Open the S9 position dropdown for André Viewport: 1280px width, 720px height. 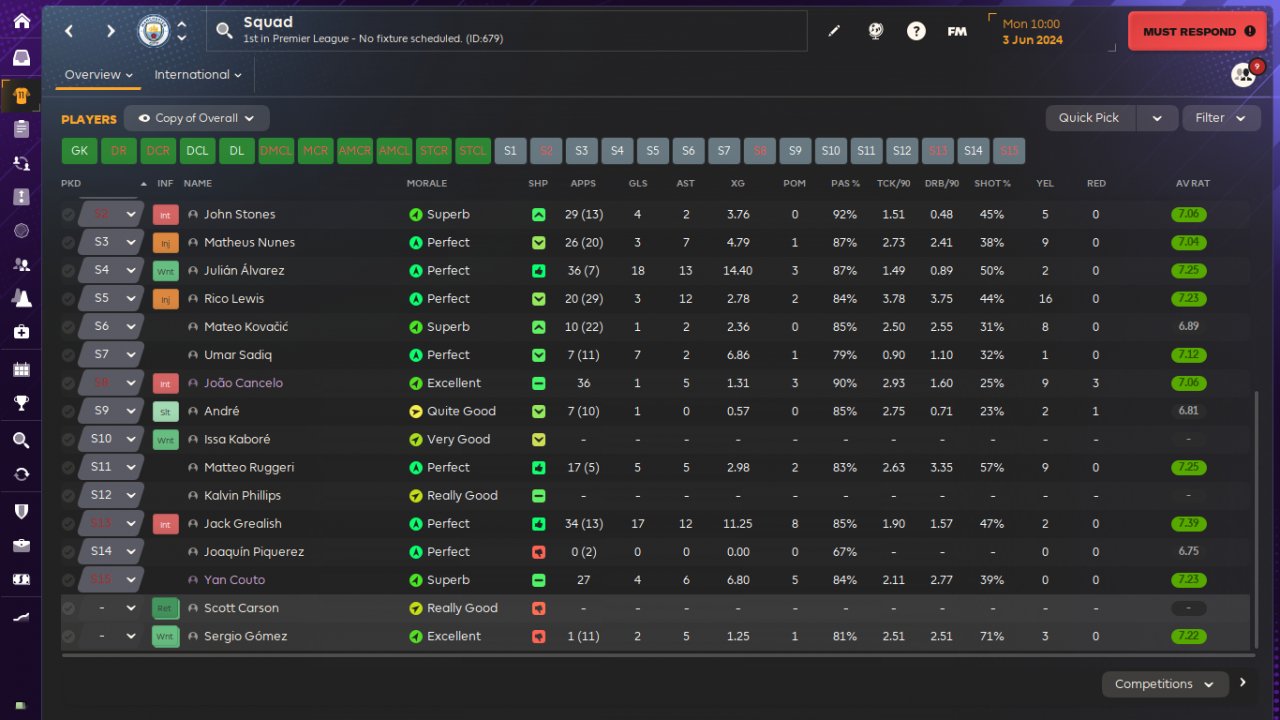pos(111,411)
